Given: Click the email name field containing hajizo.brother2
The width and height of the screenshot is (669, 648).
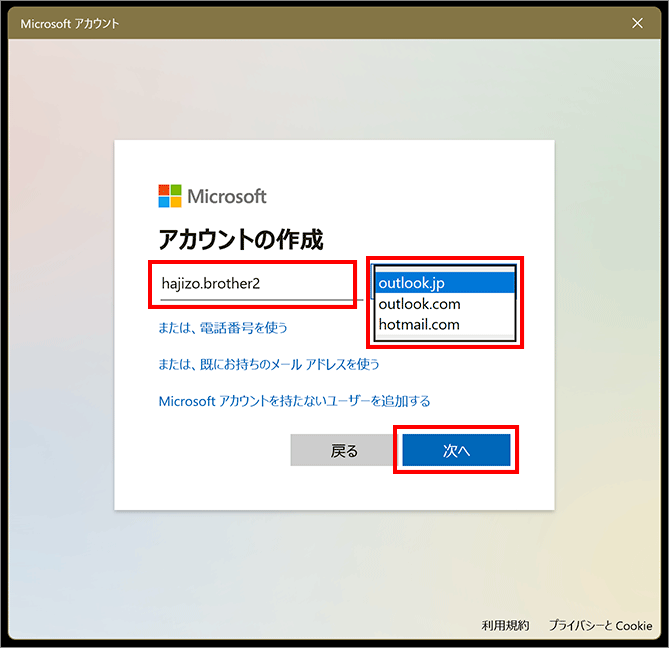Looking at the screenshot, I should (261, 284).
